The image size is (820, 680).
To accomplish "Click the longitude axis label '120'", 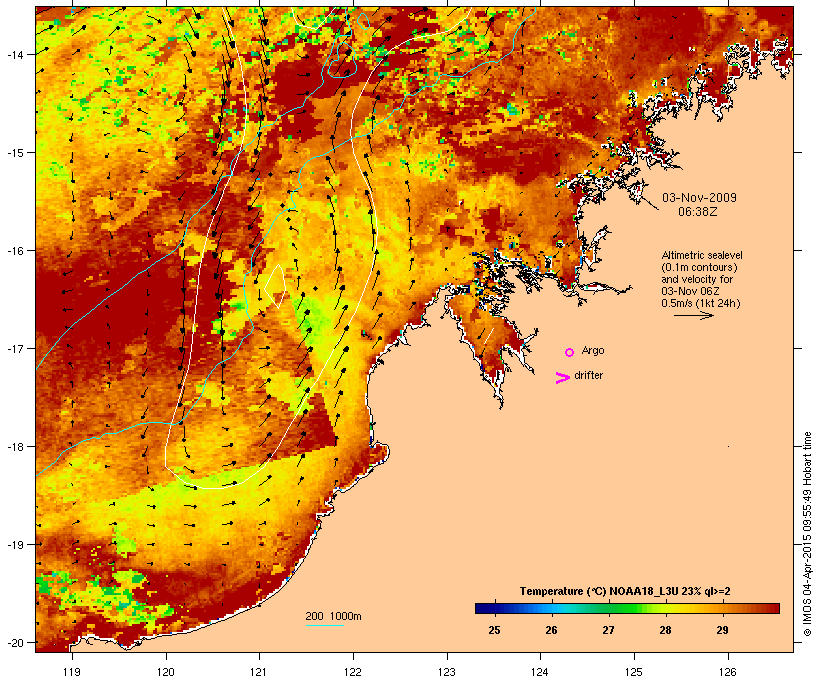I will click(166, 672).
